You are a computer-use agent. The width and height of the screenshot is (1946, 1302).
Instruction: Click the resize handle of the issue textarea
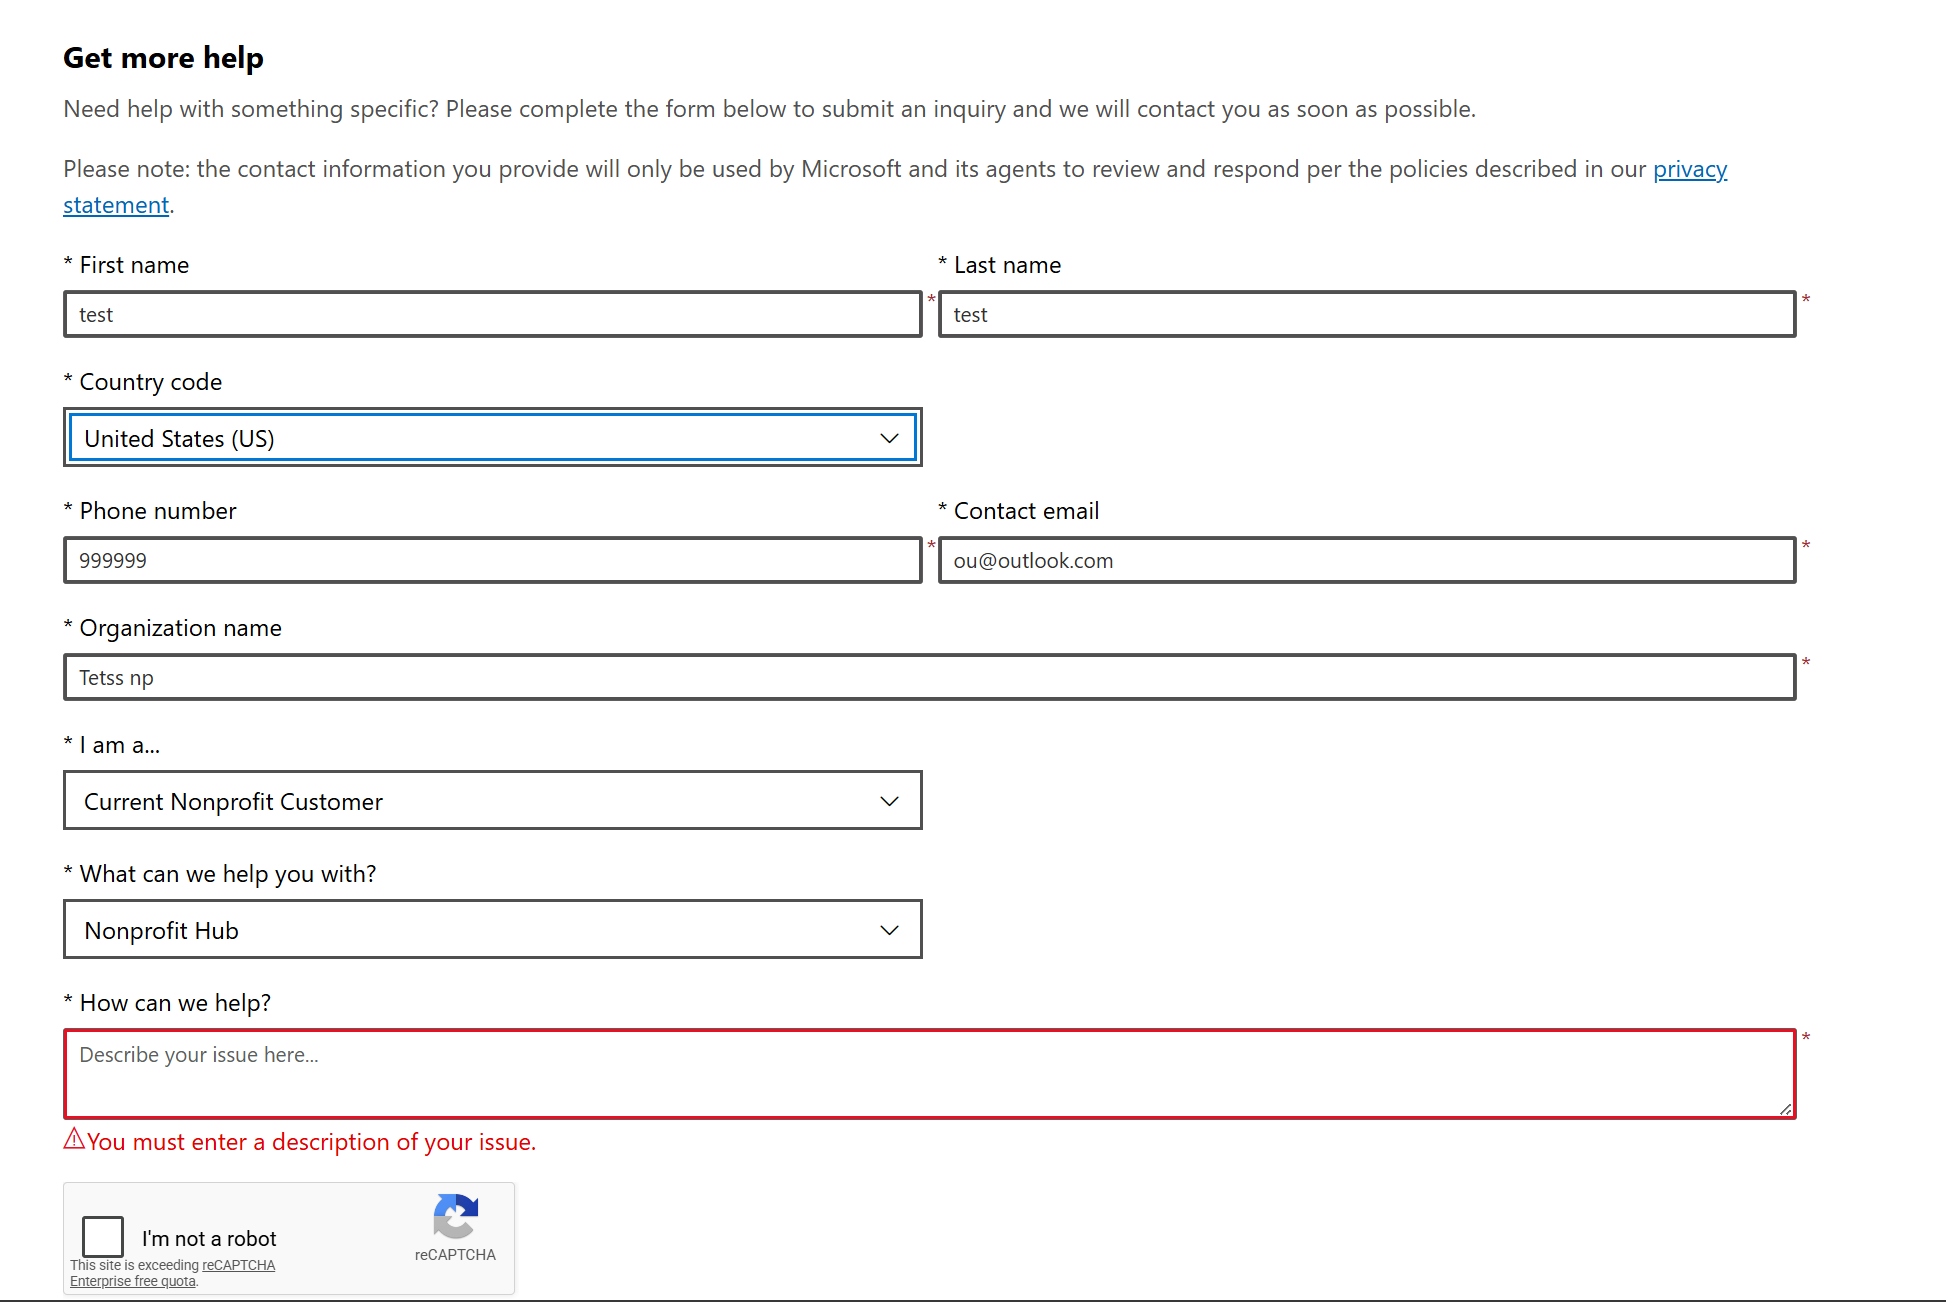1785,1108
